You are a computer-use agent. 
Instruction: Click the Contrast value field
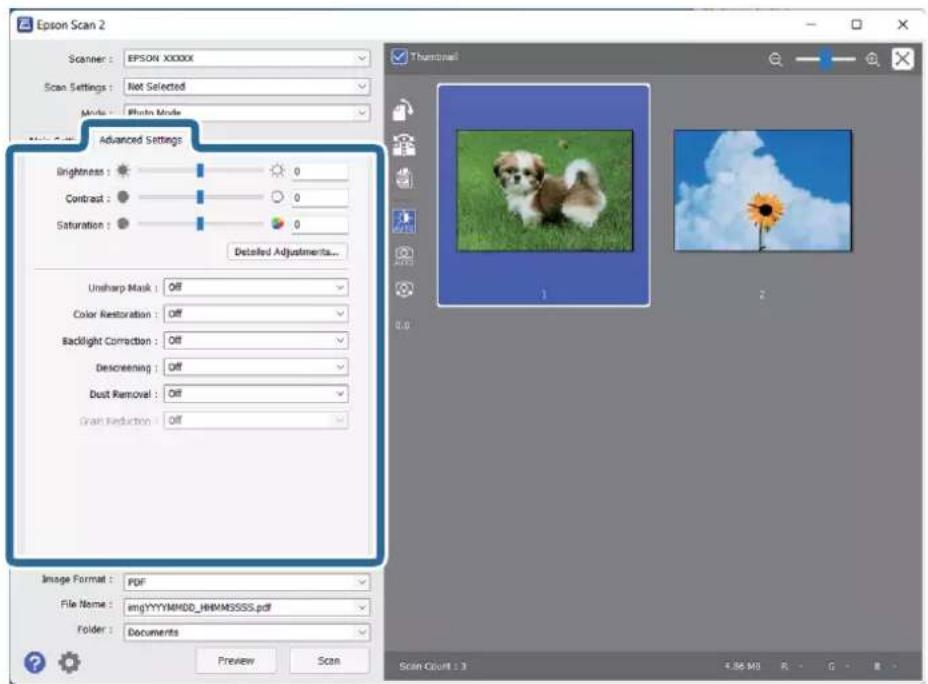tap(320, 198)
